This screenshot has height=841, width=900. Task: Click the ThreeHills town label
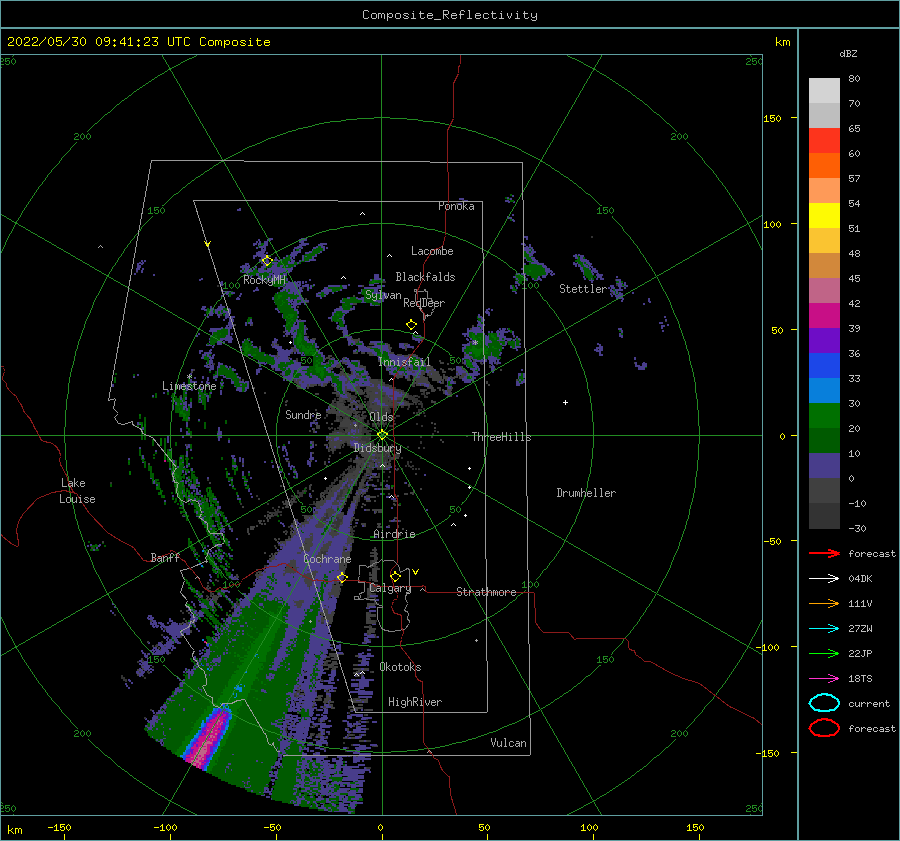pyautogui.click(x=502, y=437)
